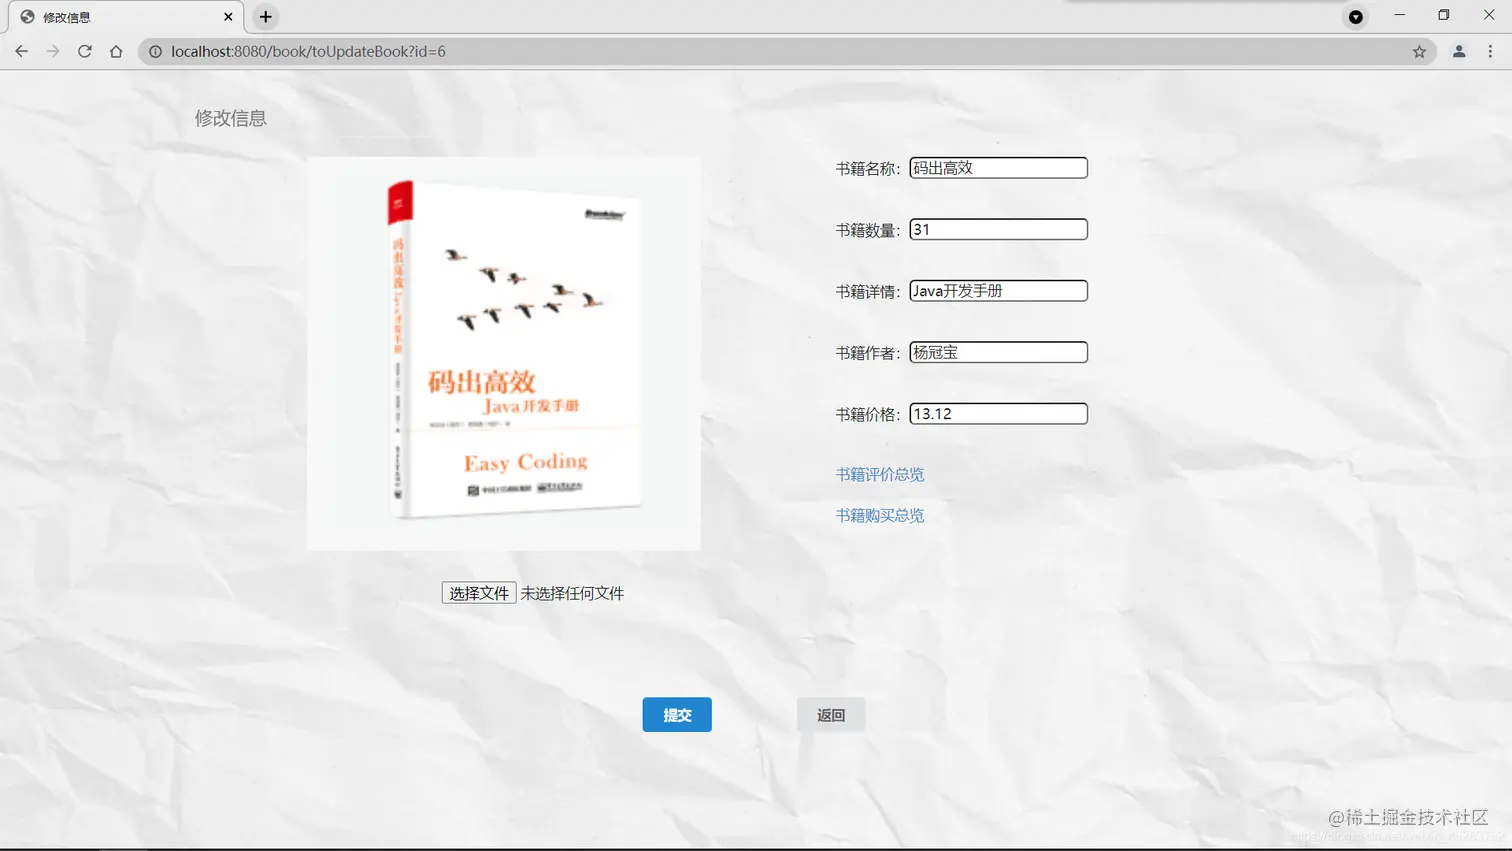Click the 书籍详情 label
The width and height of the screenshot is (1512, 851).
tap(868, 292)
